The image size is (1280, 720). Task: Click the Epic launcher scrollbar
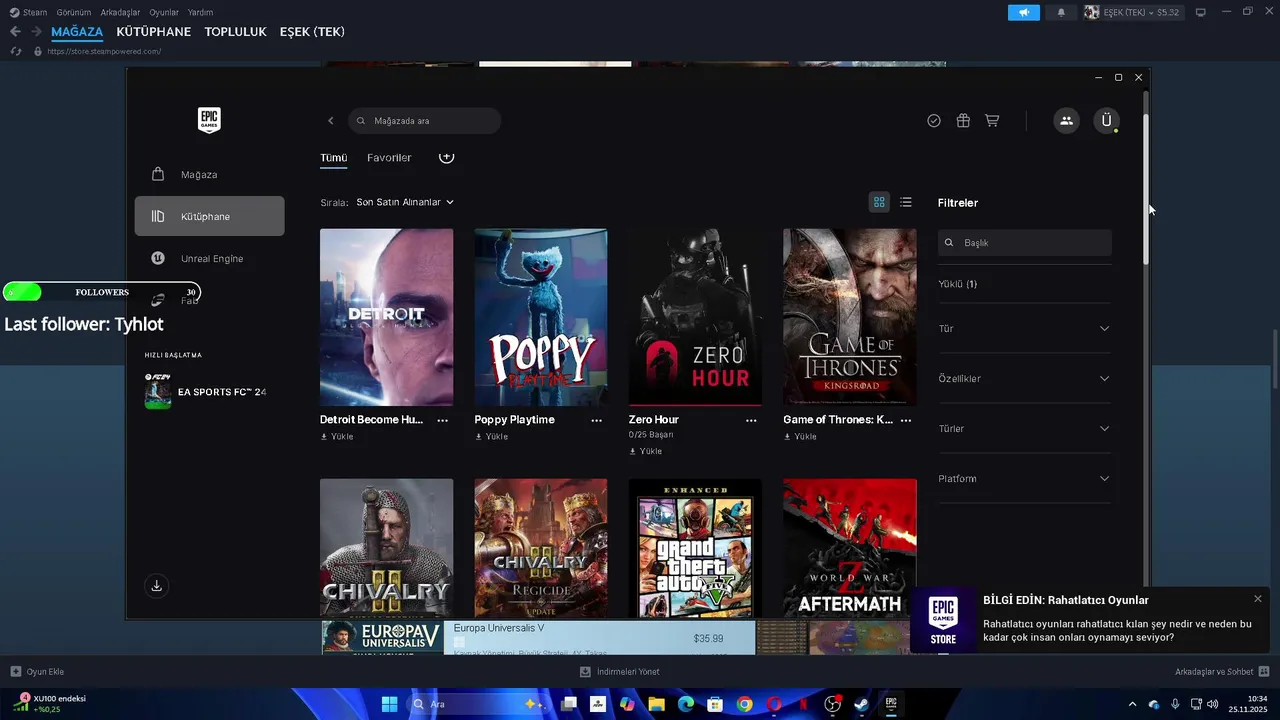(x=1146, y=190)
